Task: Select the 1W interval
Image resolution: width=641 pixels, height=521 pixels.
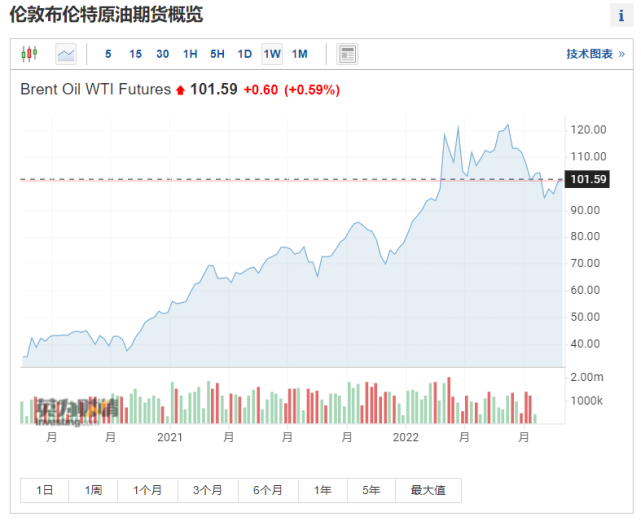Action: pyautogui.click(x=272, y=53)
